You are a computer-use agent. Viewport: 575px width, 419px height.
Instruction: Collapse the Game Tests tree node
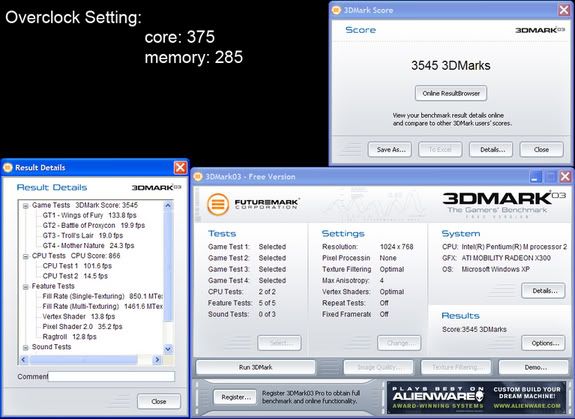coord(26,206)
